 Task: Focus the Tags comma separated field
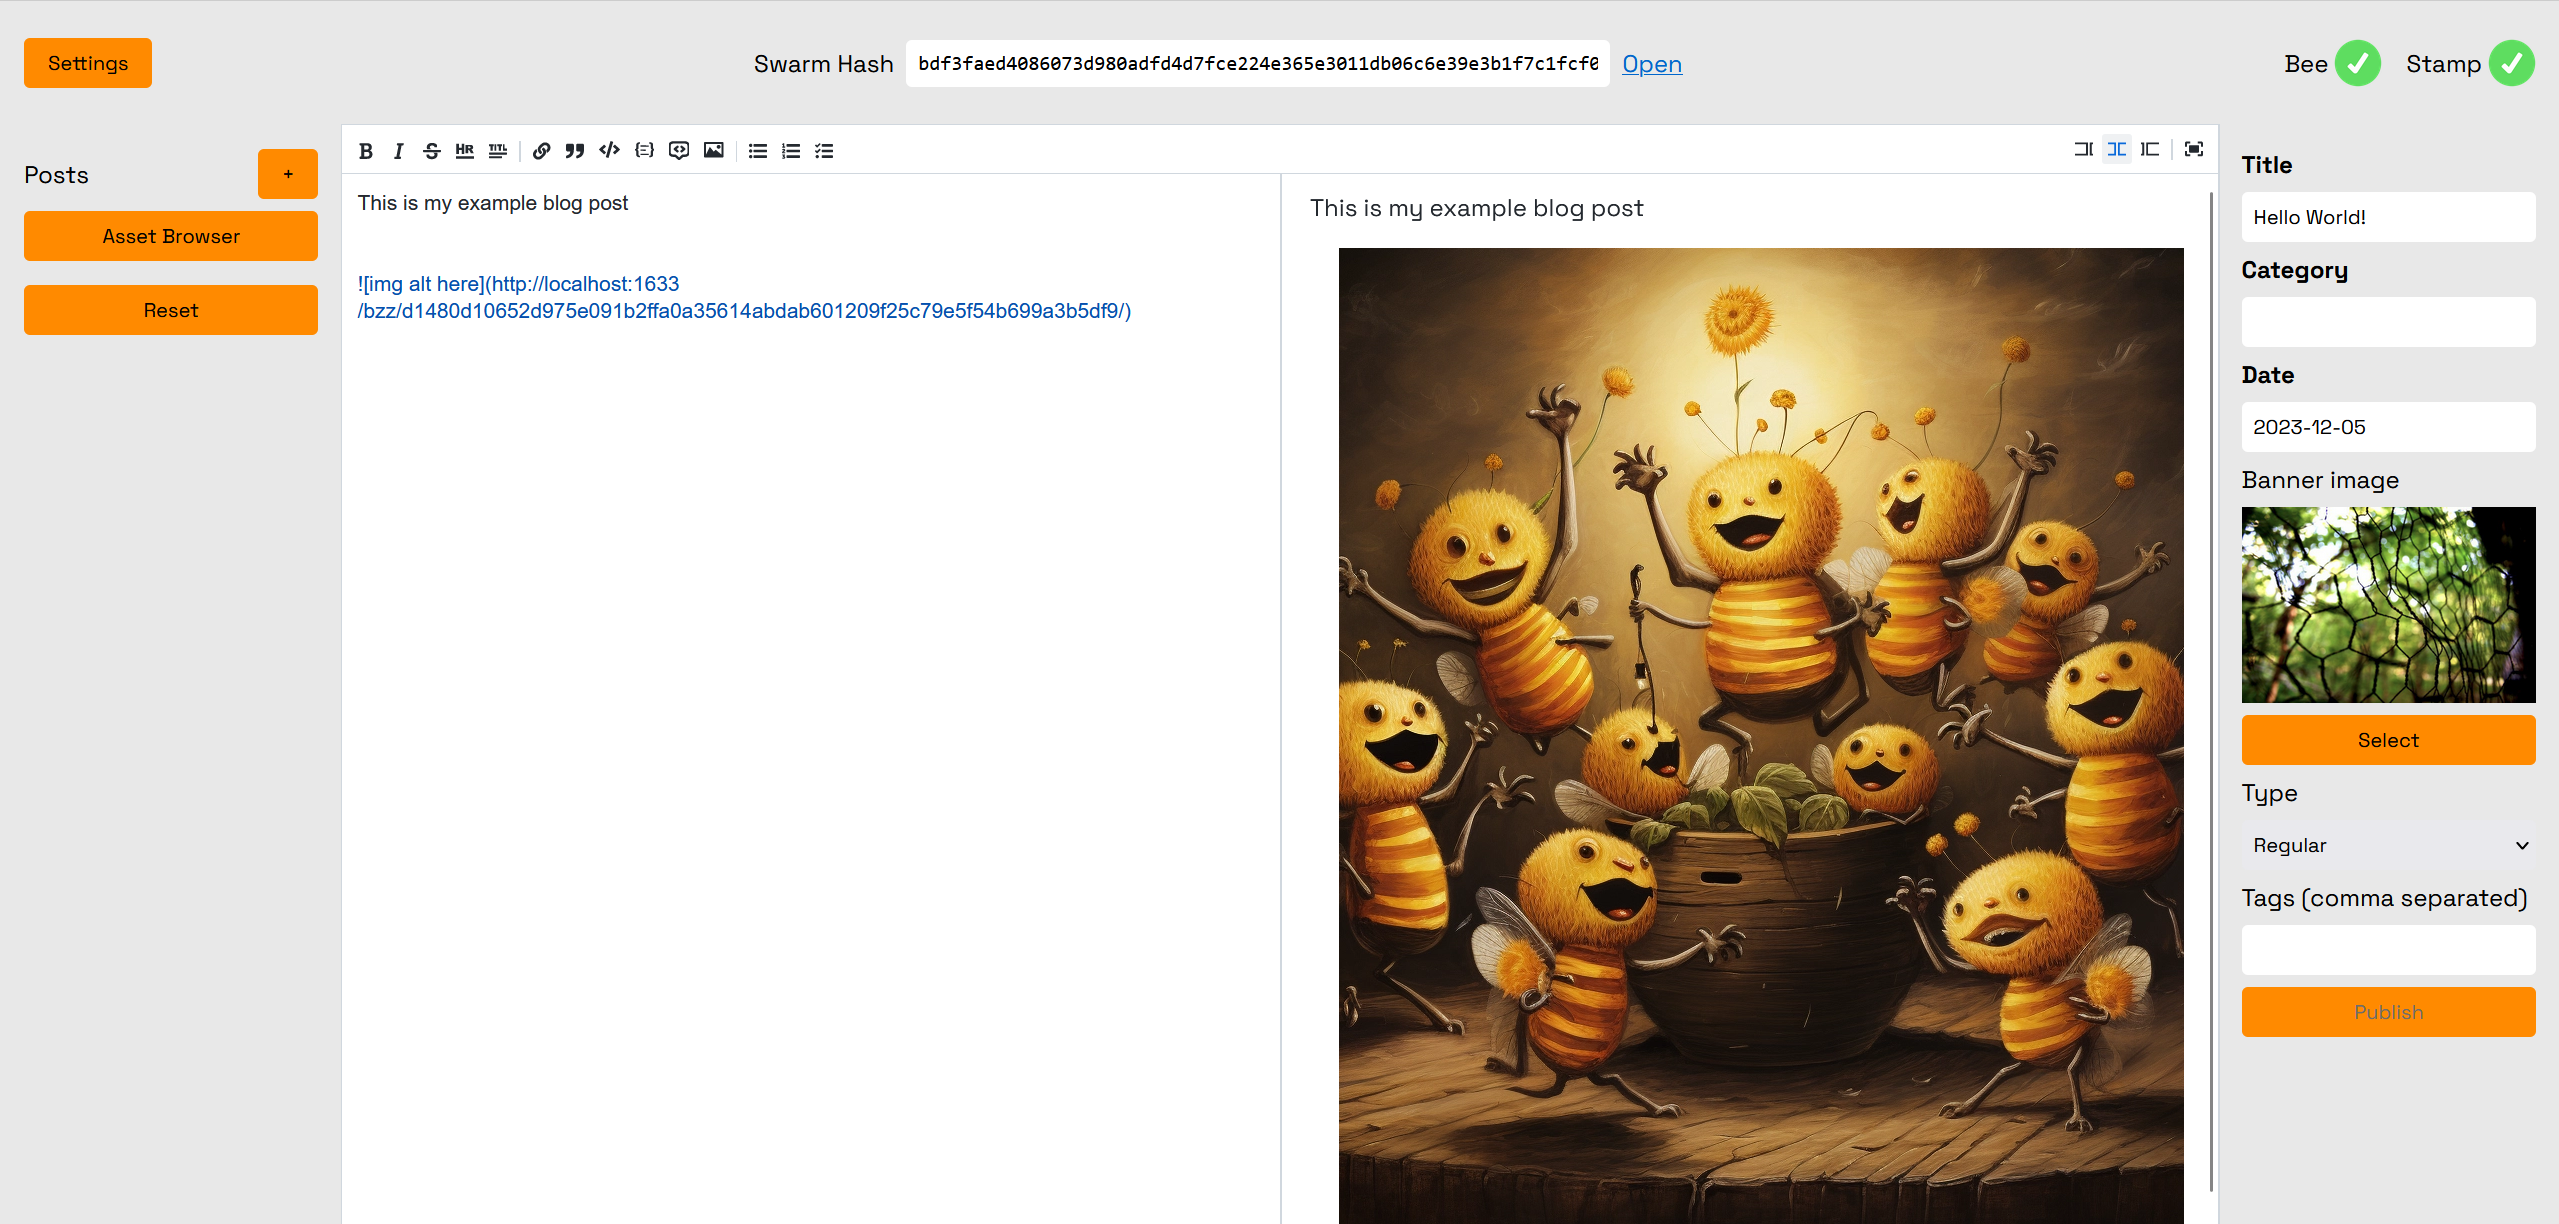point(2388,950)
